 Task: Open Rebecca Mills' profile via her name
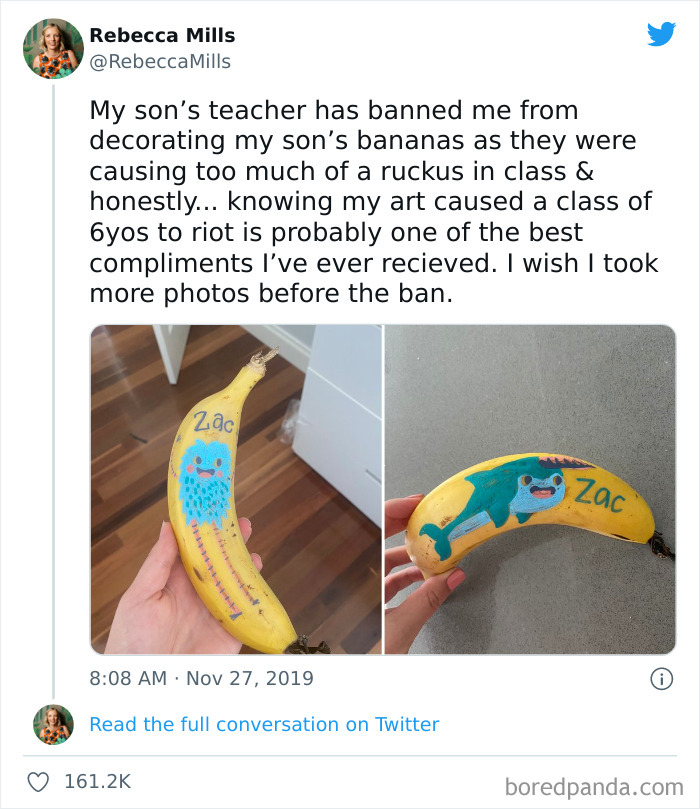[162, 34]
